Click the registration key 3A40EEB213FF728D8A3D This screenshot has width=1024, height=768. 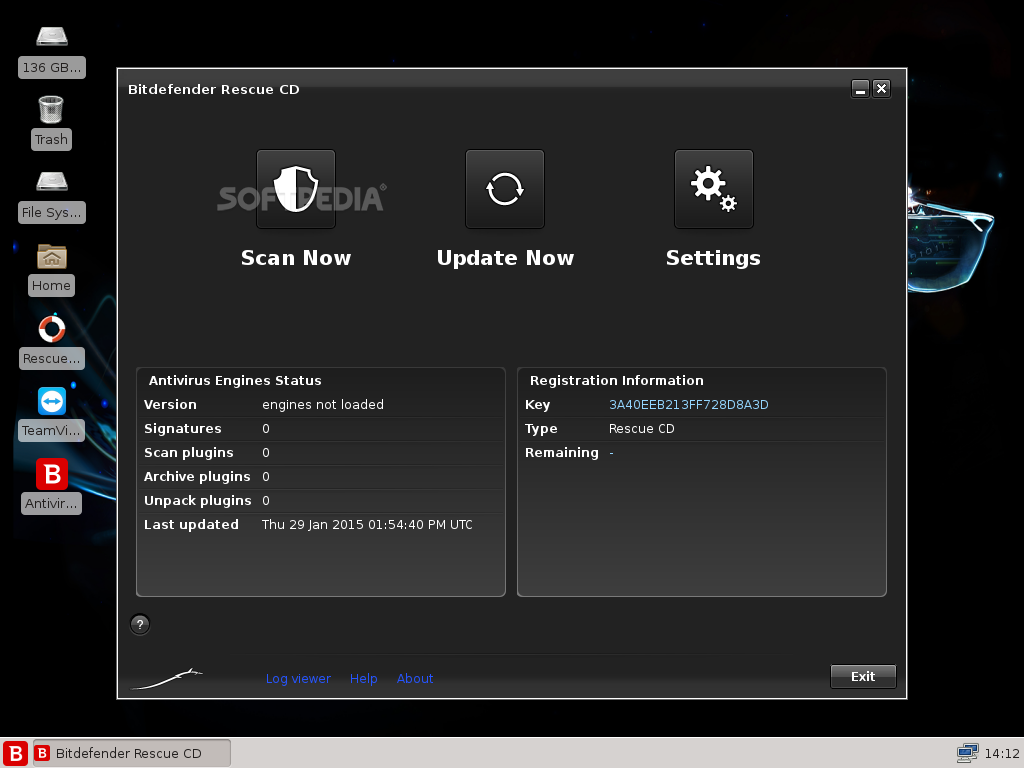click(688, 405)
